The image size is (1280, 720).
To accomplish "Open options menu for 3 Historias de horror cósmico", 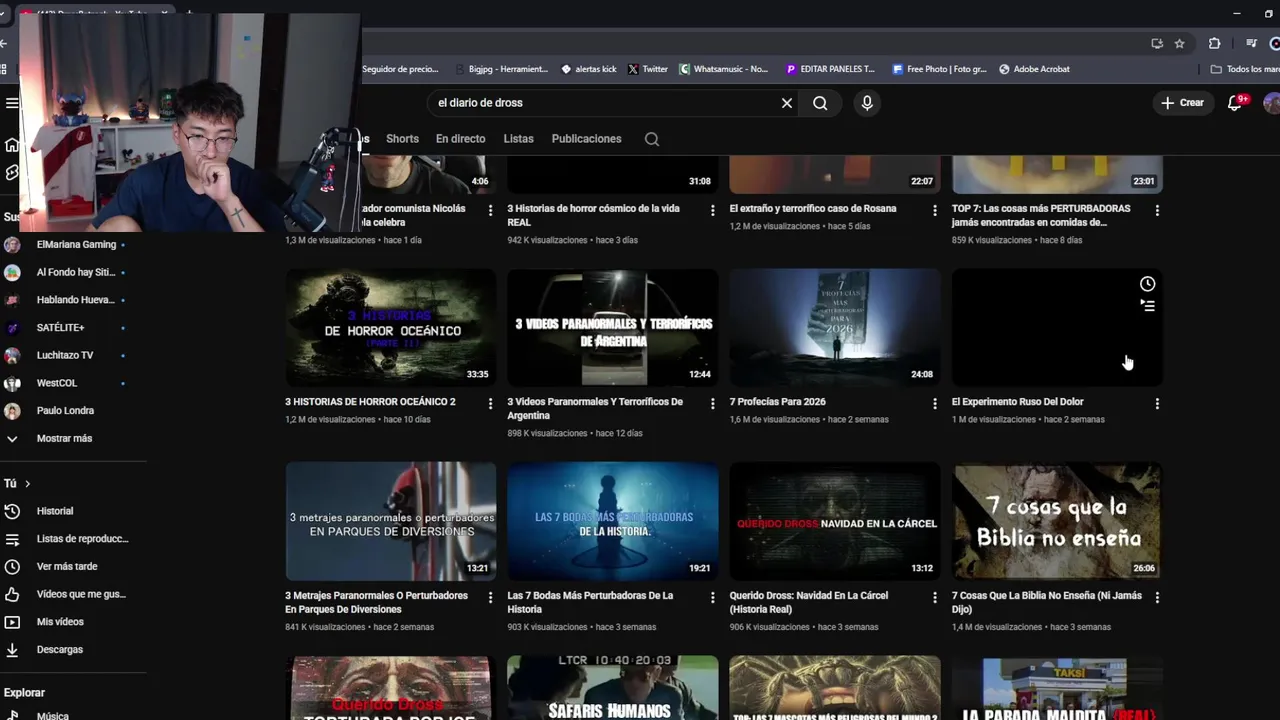I will [x=712, y=210].
